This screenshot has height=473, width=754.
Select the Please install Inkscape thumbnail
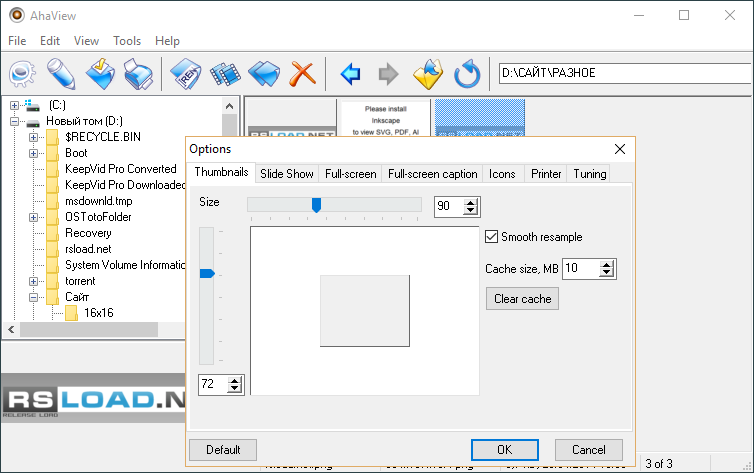coord(385,119)
